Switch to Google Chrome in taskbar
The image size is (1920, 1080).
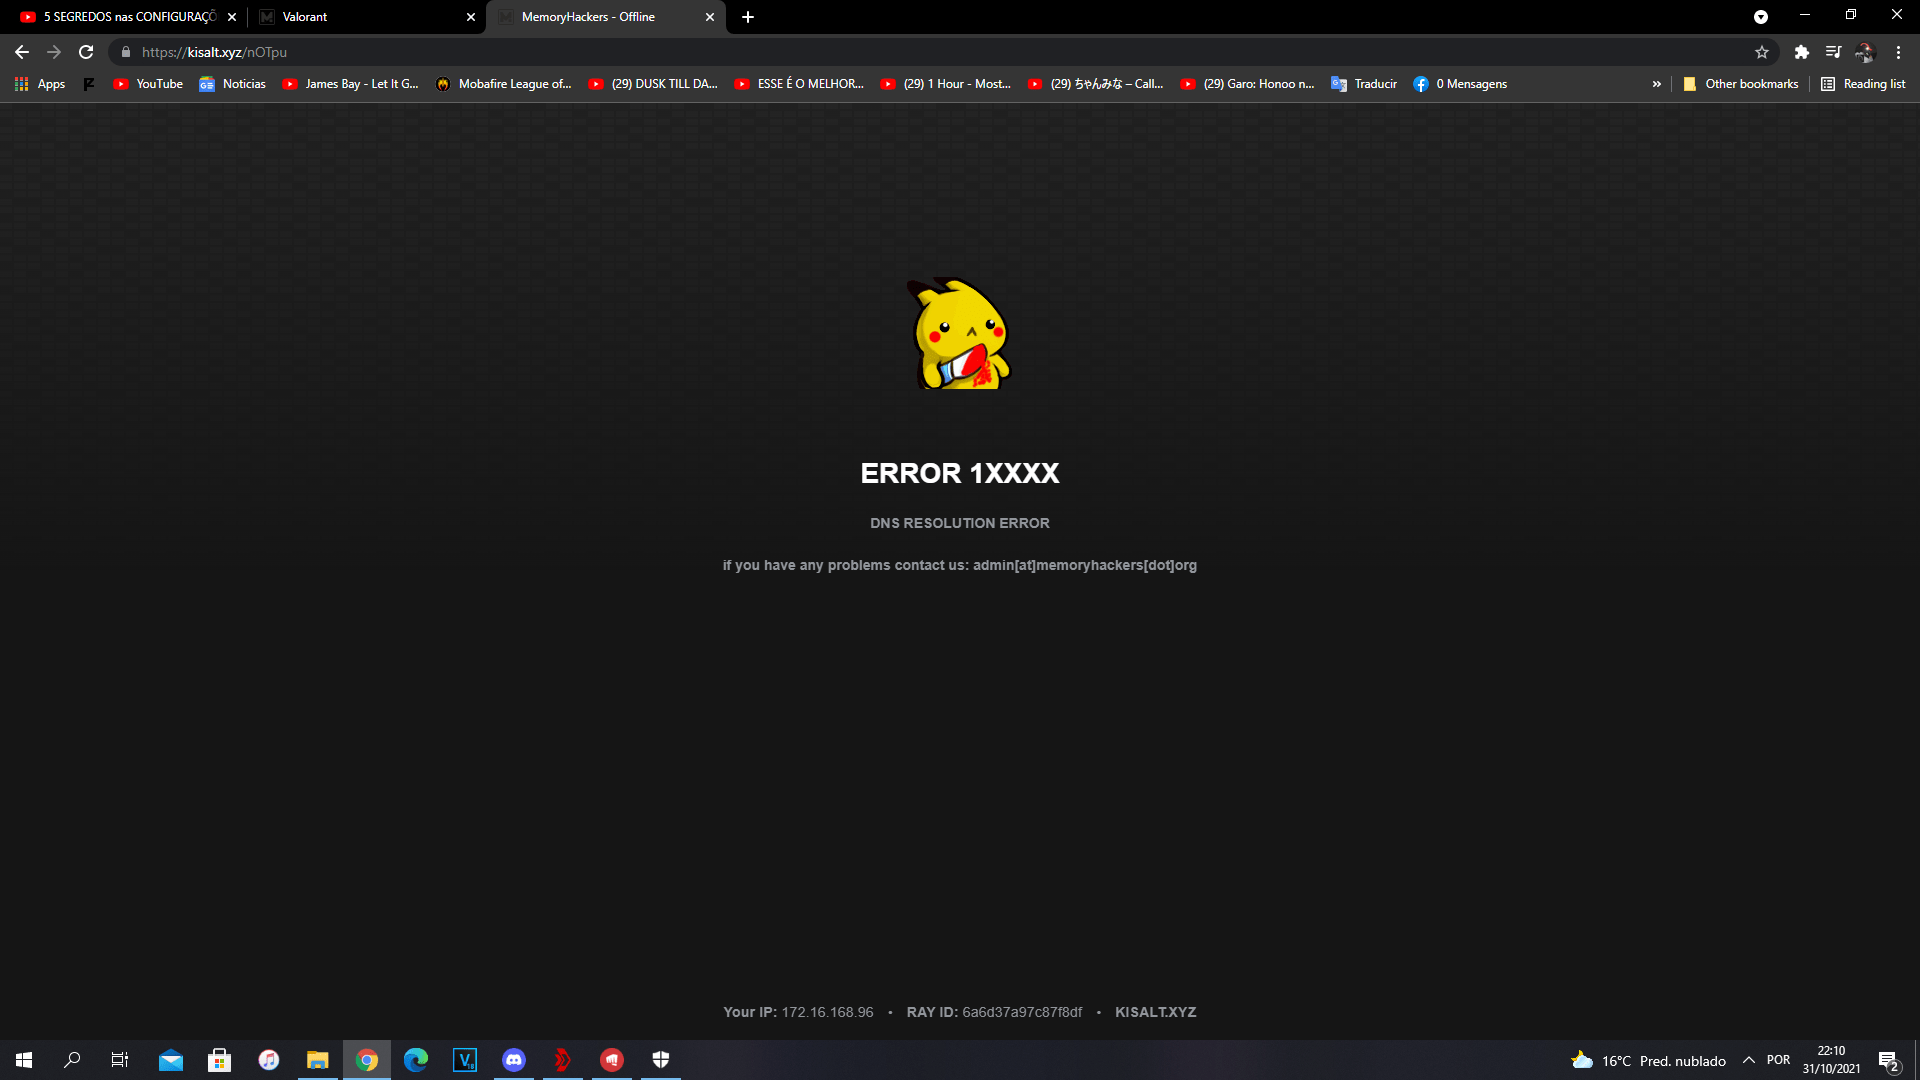pyautogui.click(x=366, y=1060)
